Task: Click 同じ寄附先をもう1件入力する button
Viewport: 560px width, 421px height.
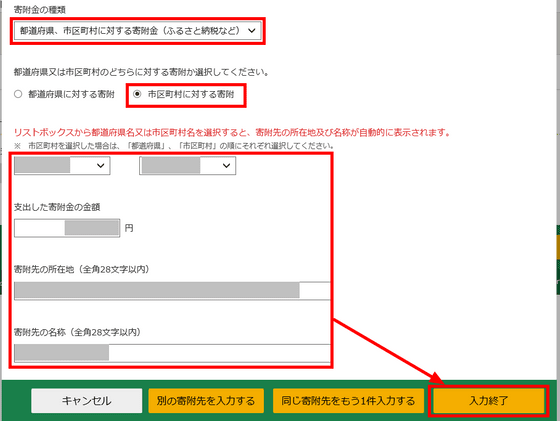Action: 348,401
